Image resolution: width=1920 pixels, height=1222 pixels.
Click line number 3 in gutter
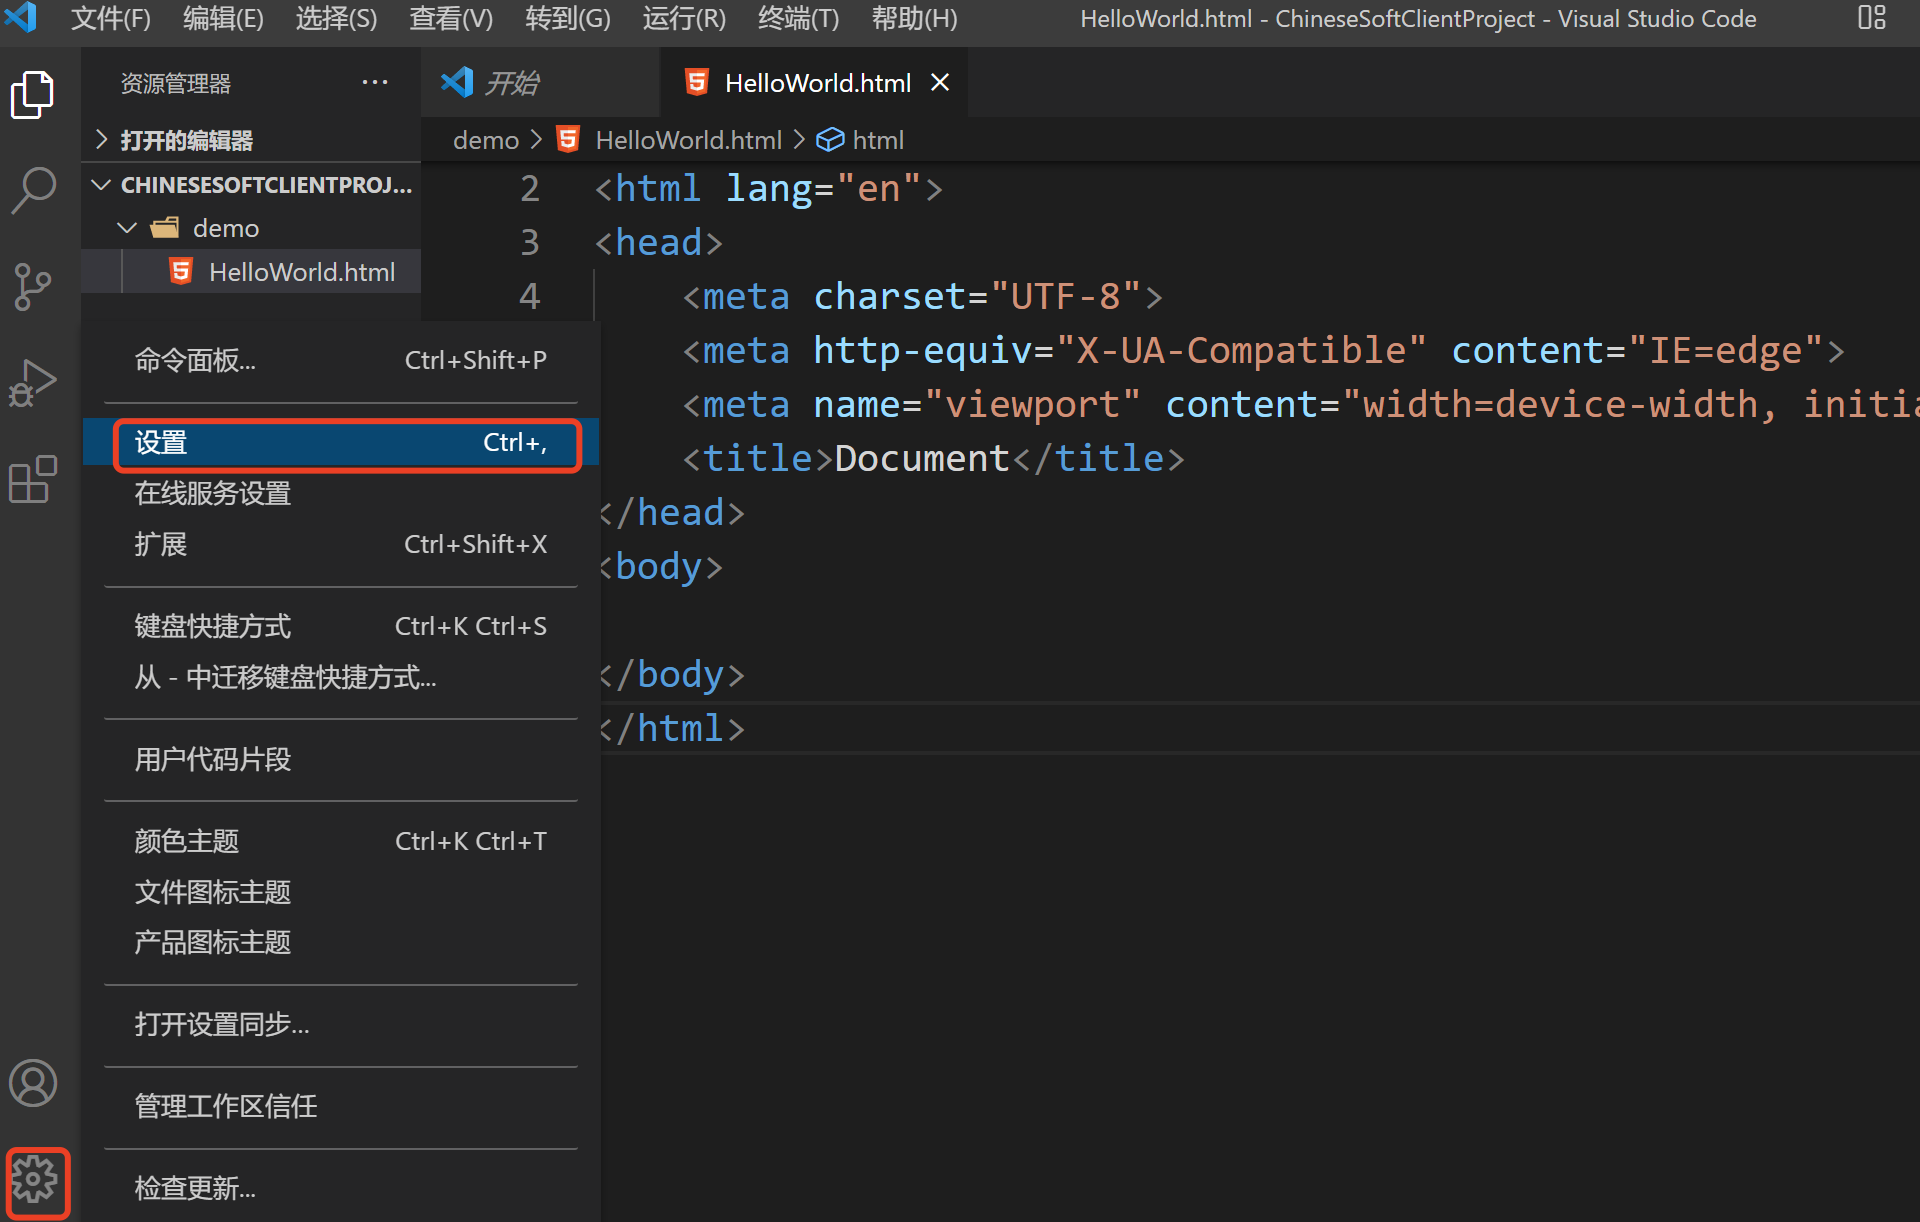pyautogui.click(x=530, y=243)
